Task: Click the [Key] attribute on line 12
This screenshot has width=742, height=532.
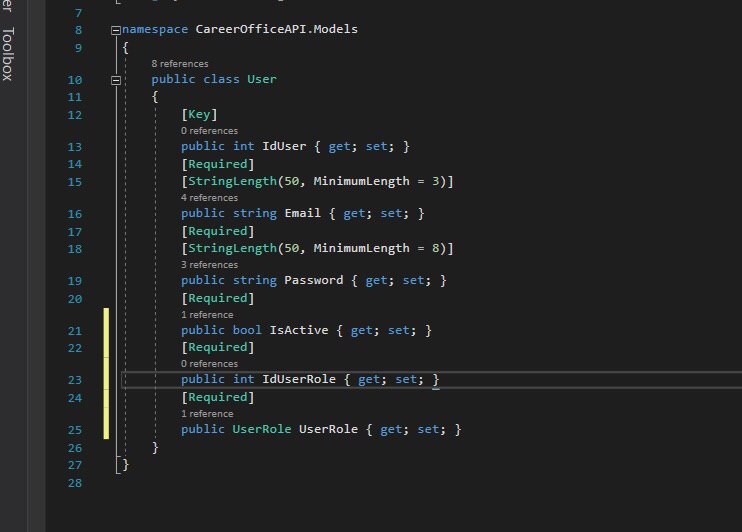Action: point(199,115)
